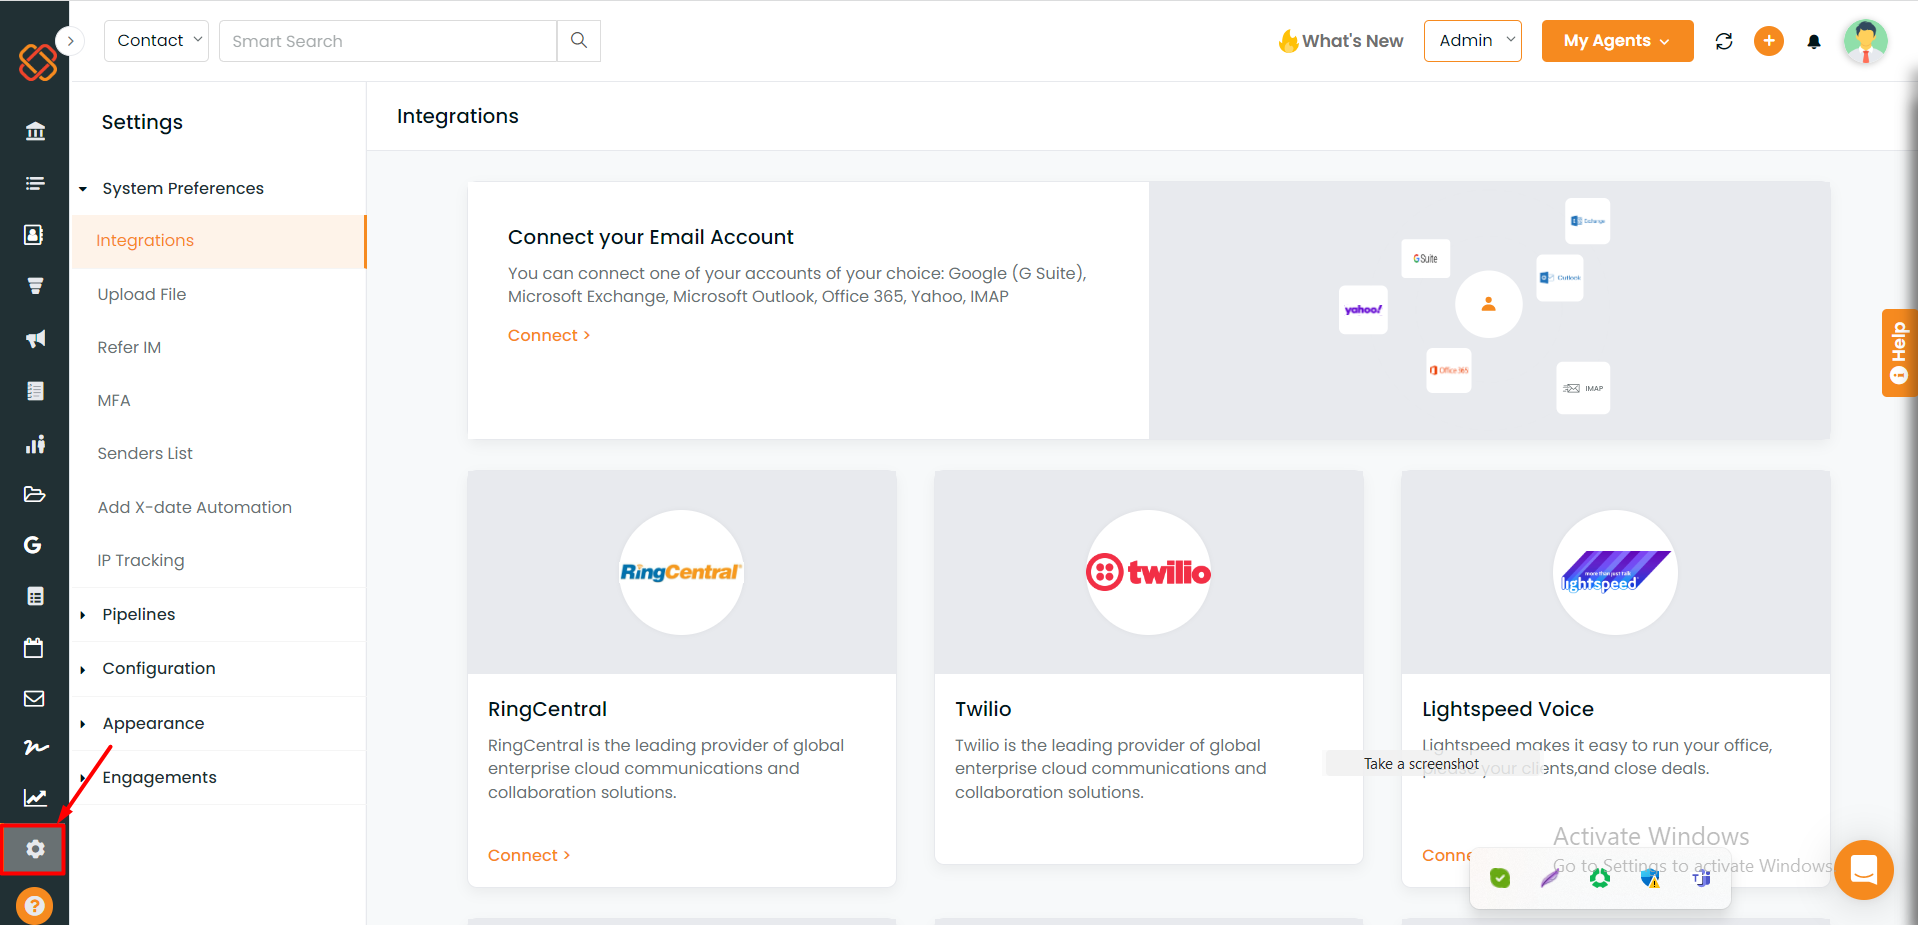Open the email envelope sidebar icon
The height and width of the screenshot is (925, 1918).
coord(34,698)
